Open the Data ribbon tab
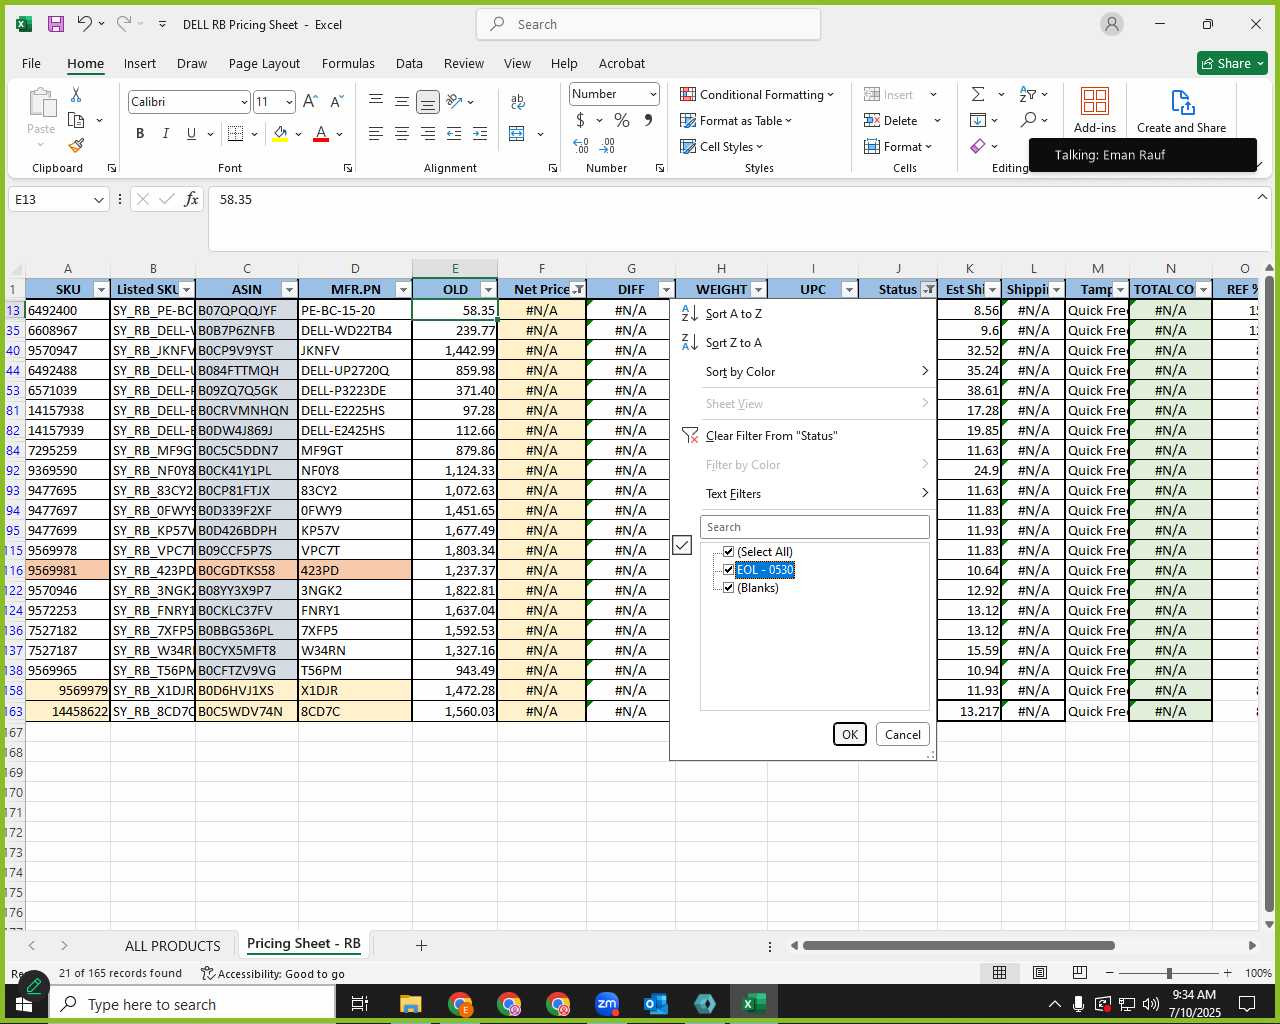 click(409, 63)
